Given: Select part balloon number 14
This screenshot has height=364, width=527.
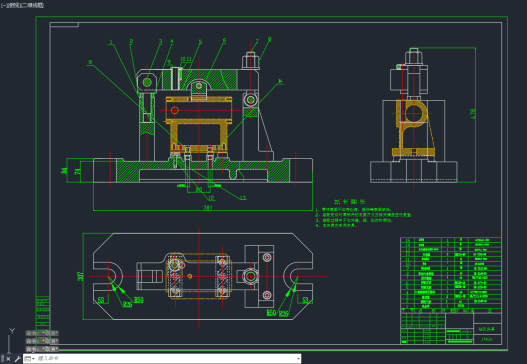Looking at the screenshot, I should coord(280,81).
